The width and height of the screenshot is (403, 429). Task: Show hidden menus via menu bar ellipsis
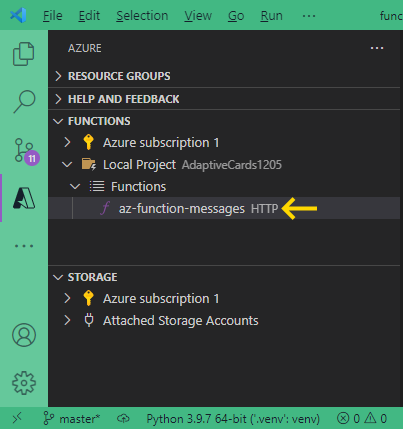tap(309, 16)
